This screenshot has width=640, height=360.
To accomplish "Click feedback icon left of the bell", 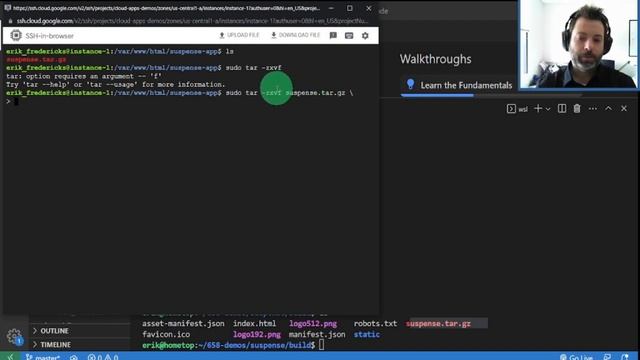I will click(x=607, y=358).
